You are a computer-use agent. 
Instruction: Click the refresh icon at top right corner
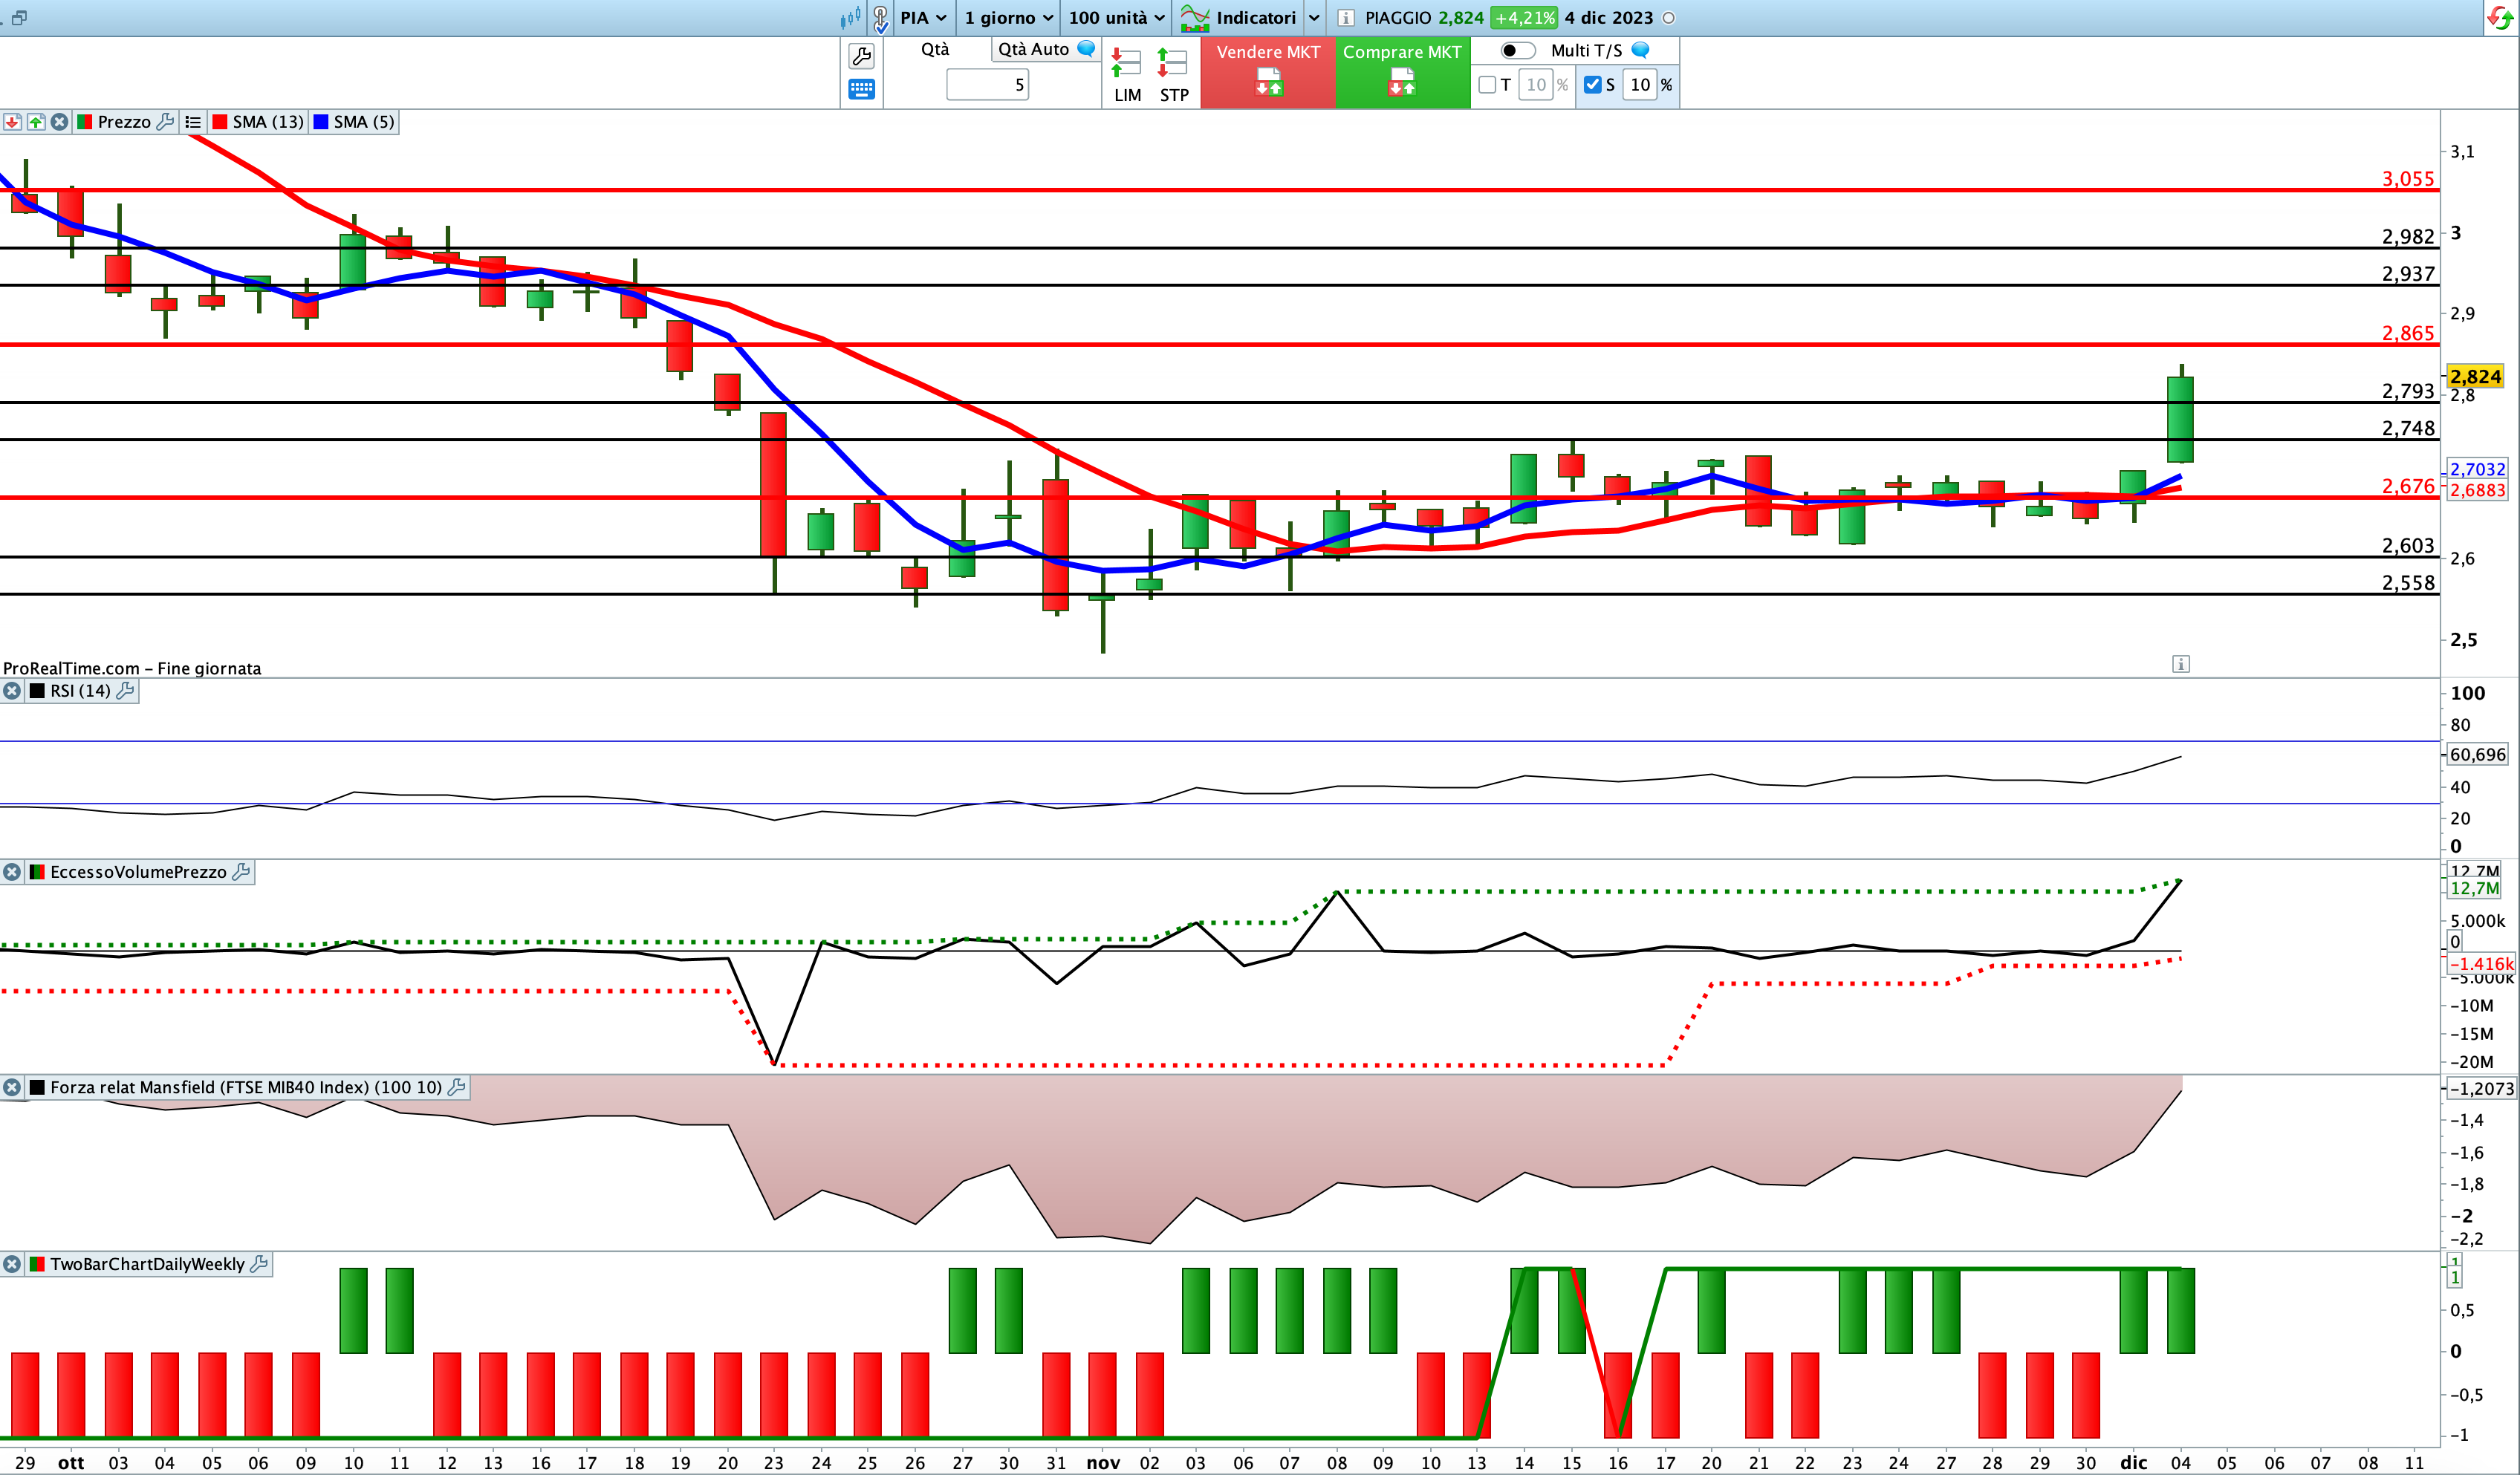(2500, 18)
